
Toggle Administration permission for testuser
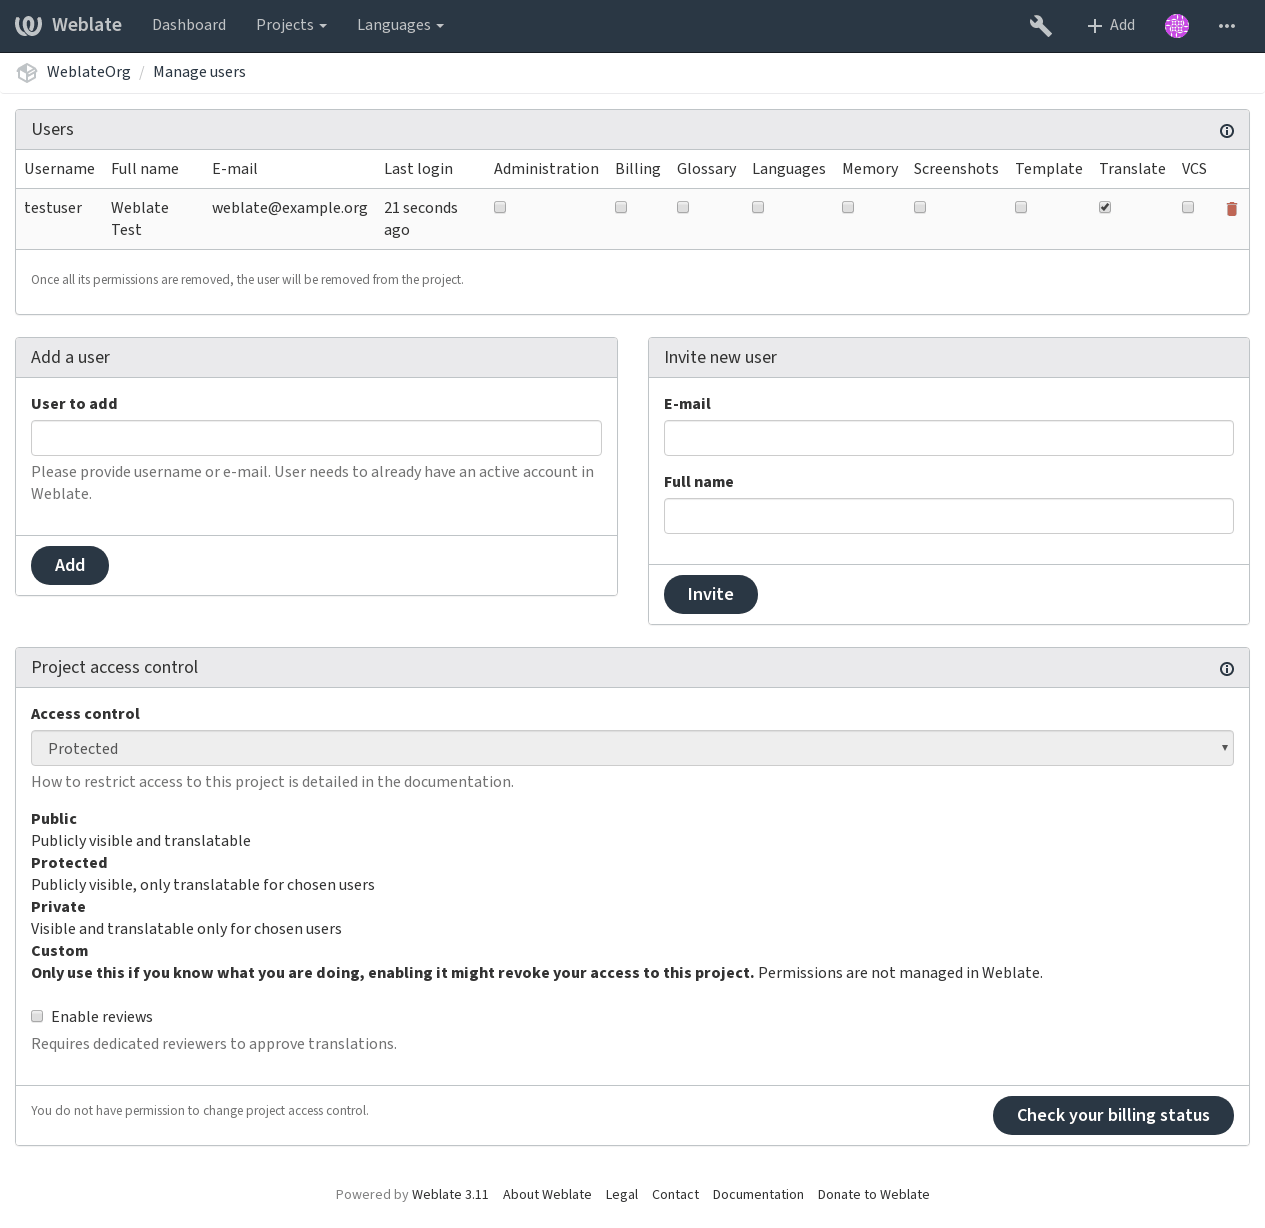[x=500, y=207]
